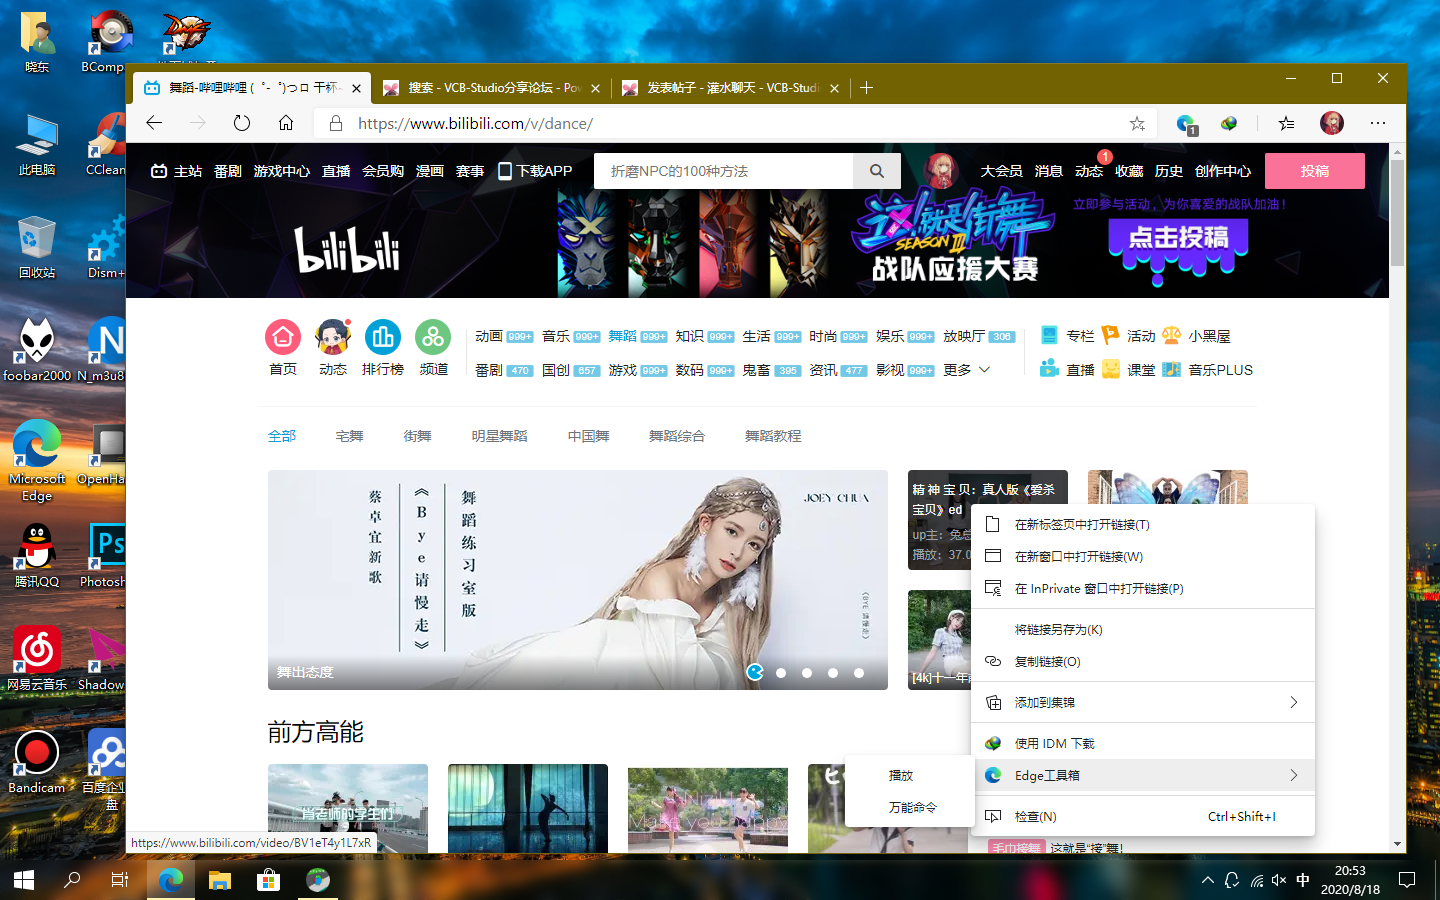Open Task View on the taskbar

pos(120,880)
